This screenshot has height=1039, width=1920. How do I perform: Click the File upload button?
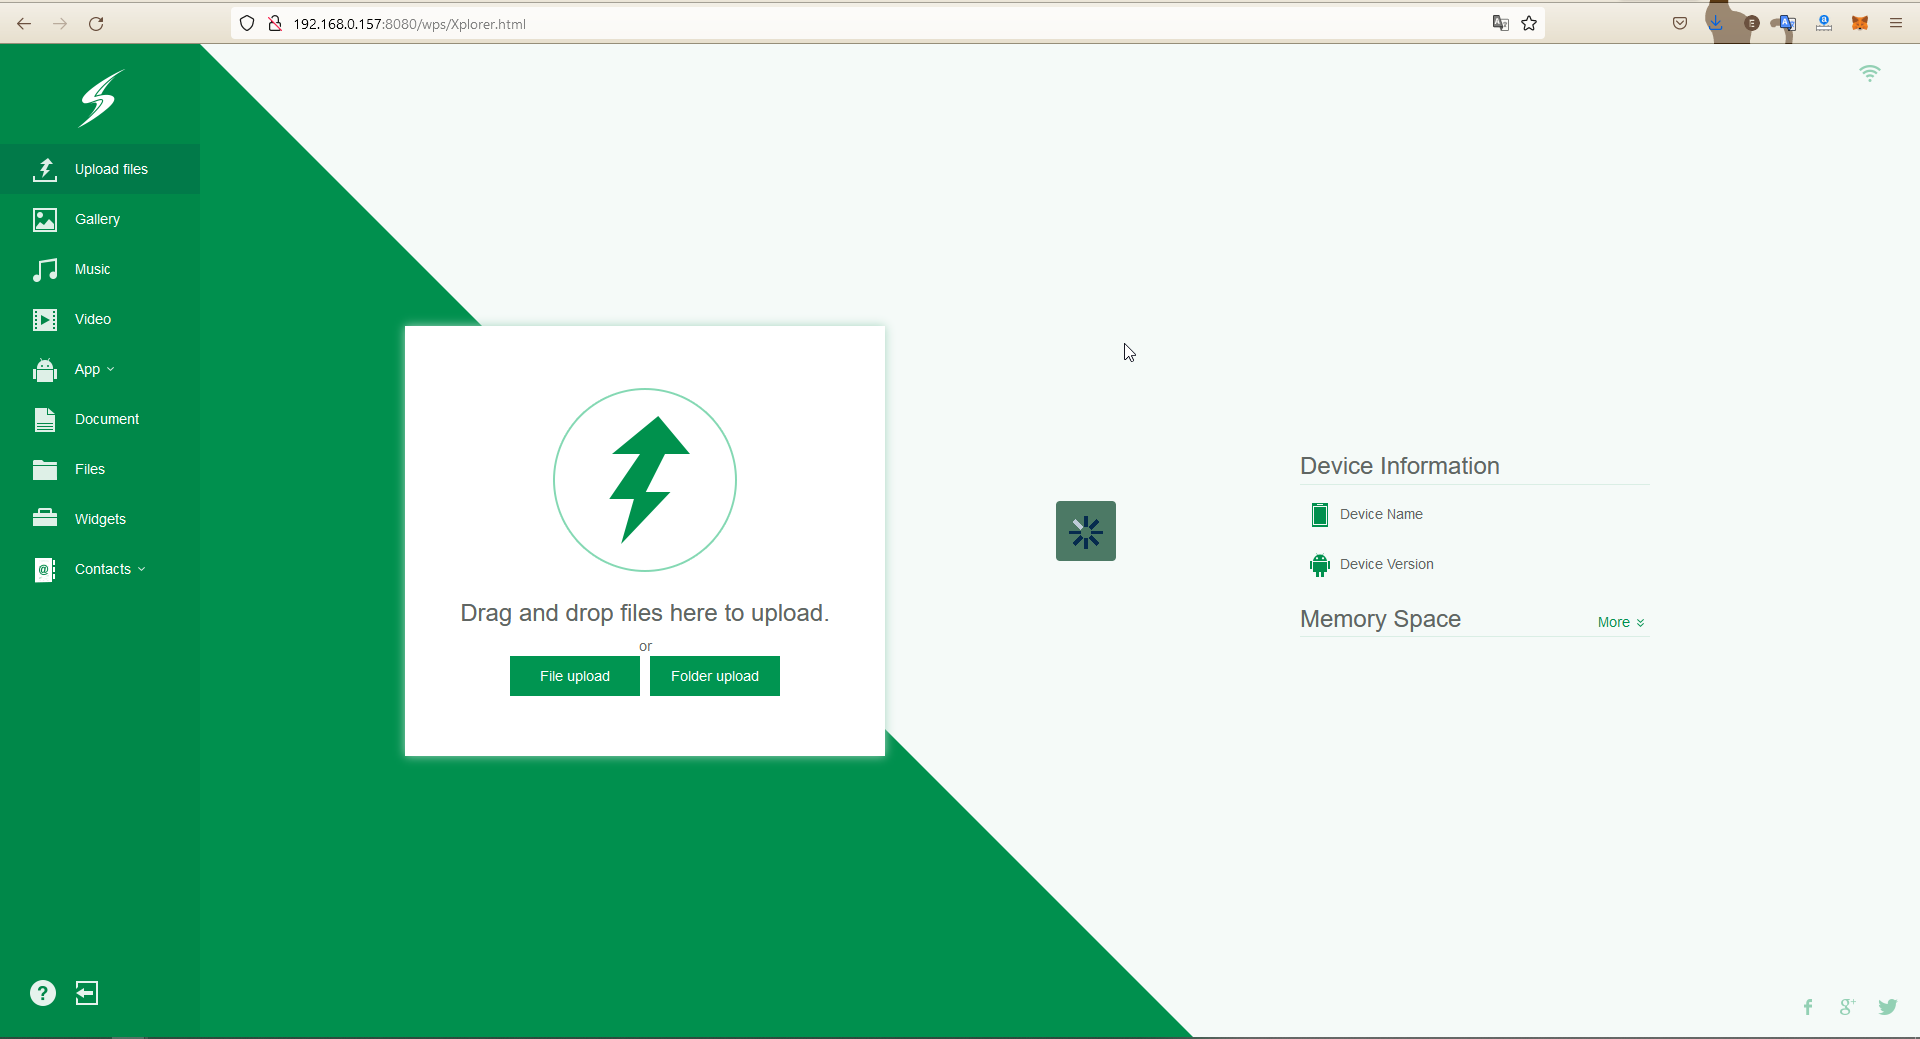pyautogui.click(x=575, y=676)
